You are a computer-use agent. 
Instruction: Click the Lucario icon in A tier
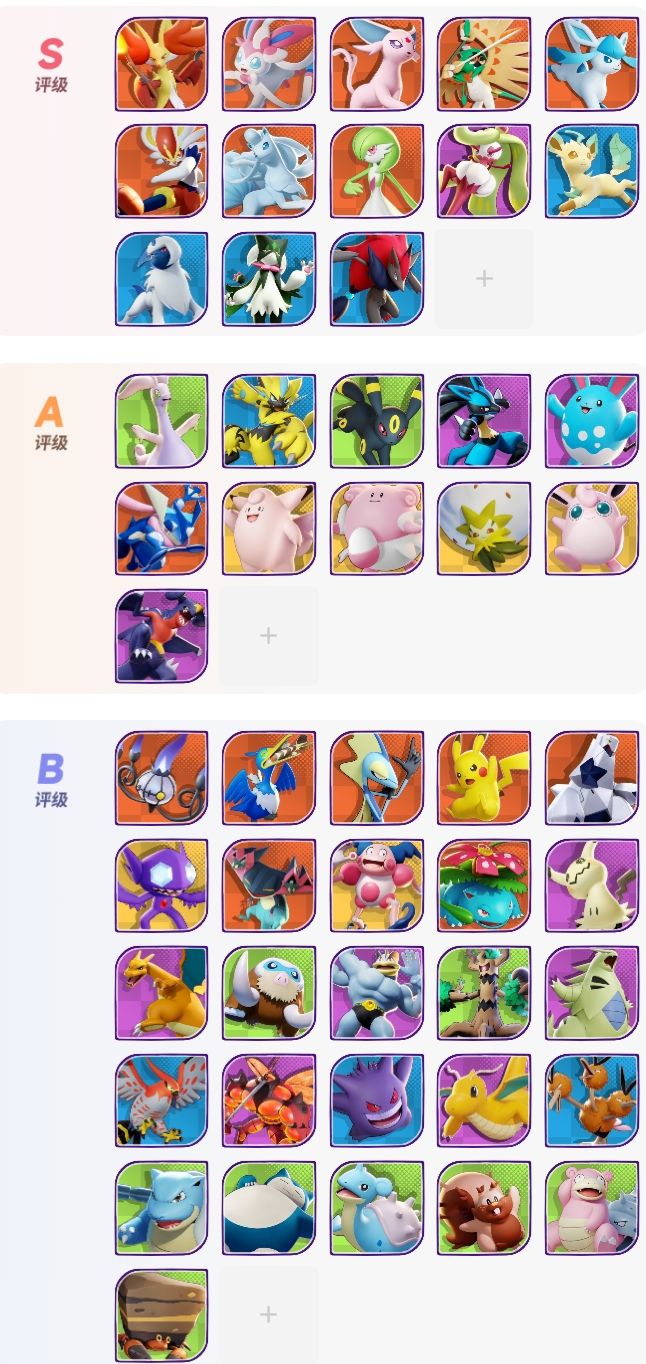coord(484,421)
